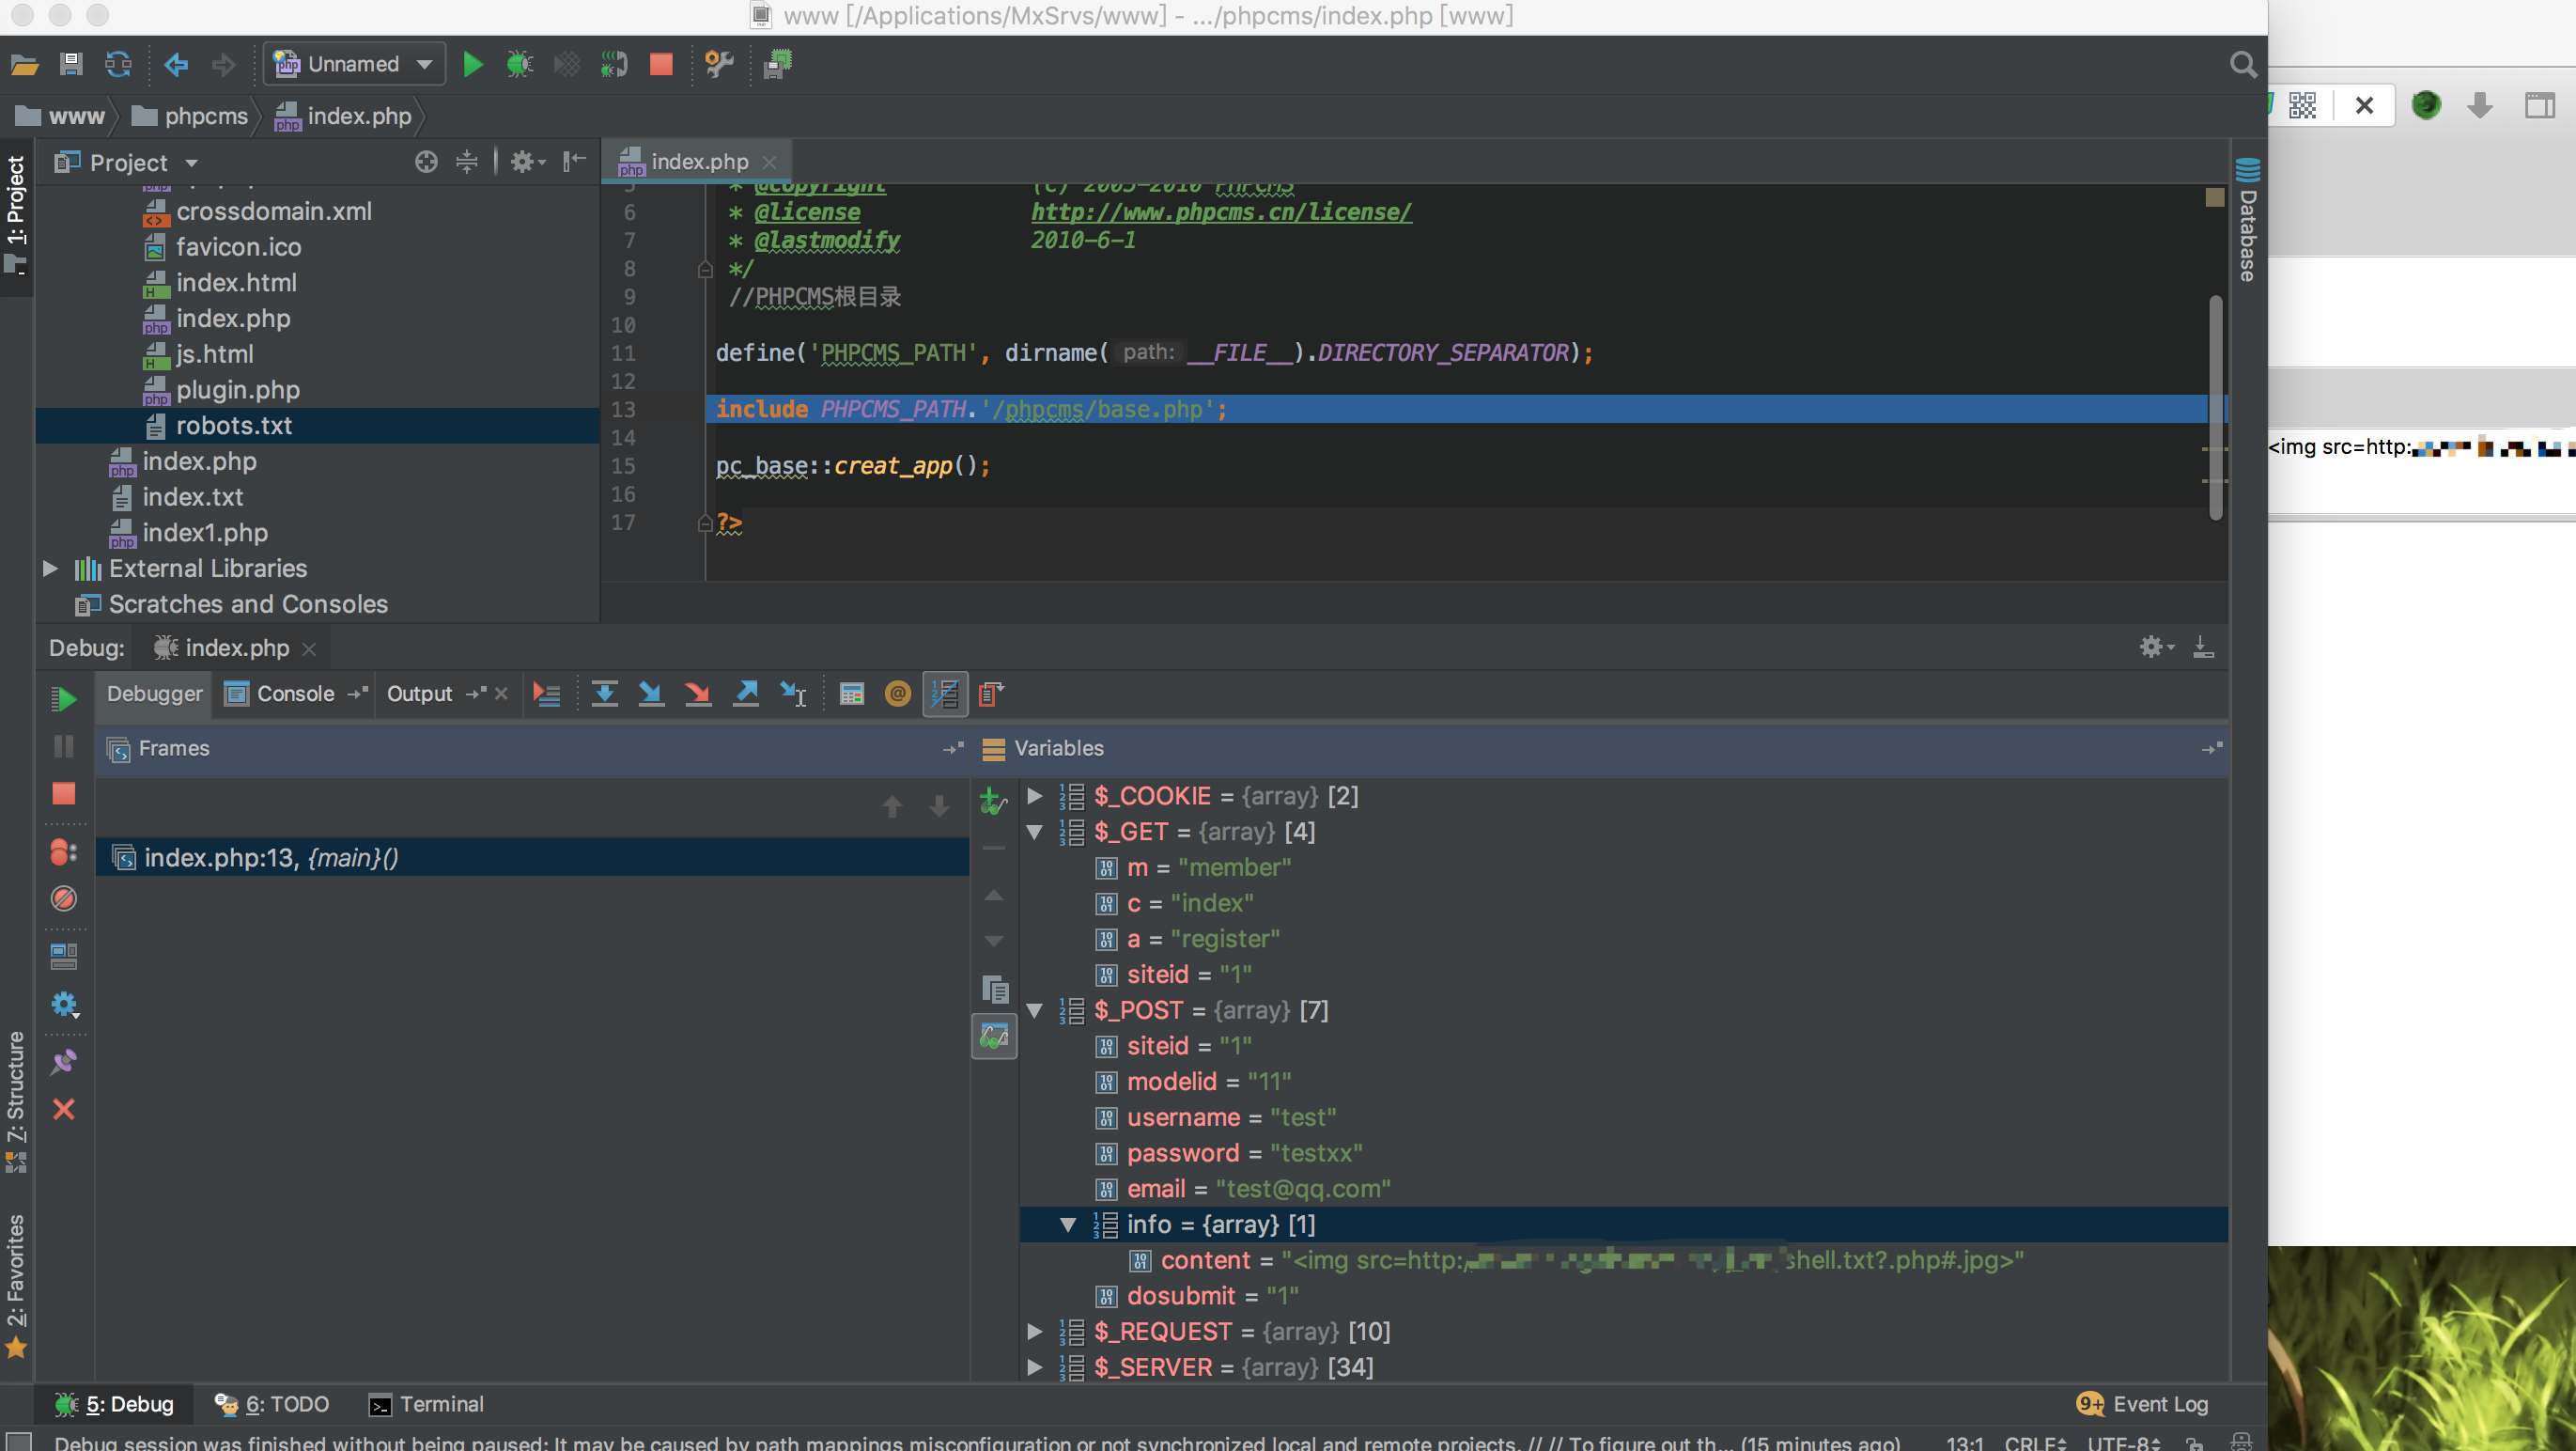Viewport: 2576px width, 1451px height.
Task: Click the Force Step Into icon
Action: [x=698, y=694]
